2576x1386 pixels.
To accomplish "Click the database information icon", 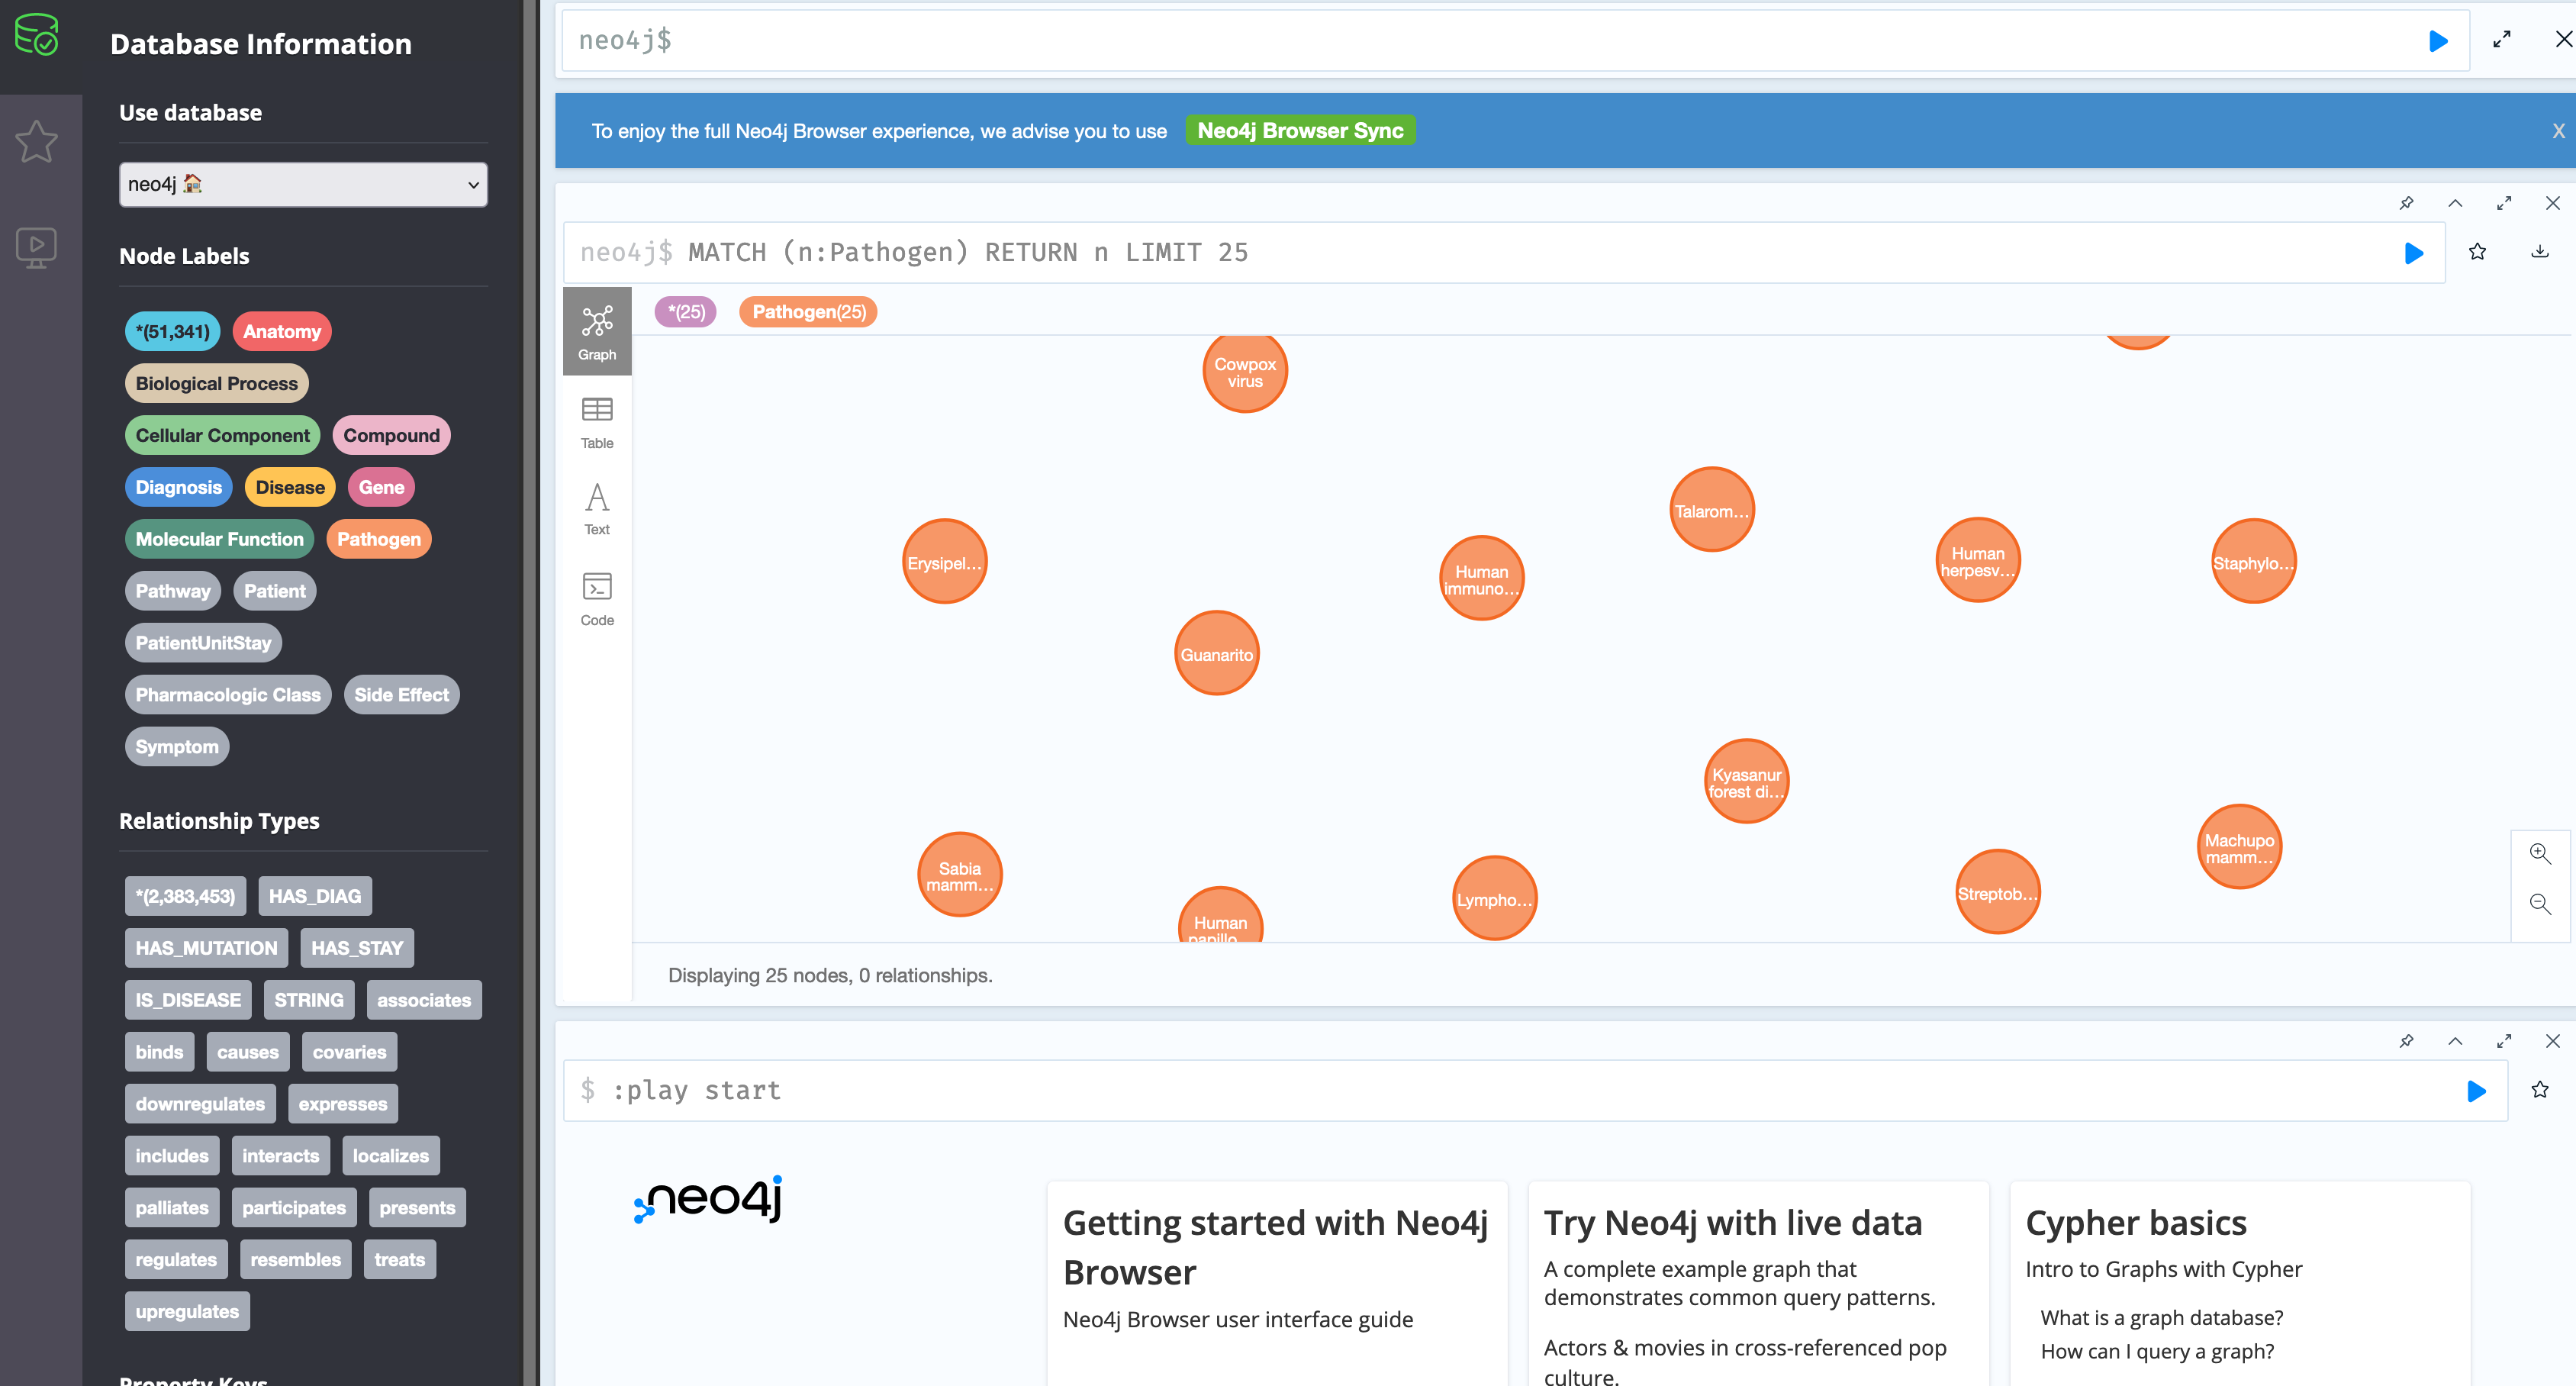I will point(37,35).
